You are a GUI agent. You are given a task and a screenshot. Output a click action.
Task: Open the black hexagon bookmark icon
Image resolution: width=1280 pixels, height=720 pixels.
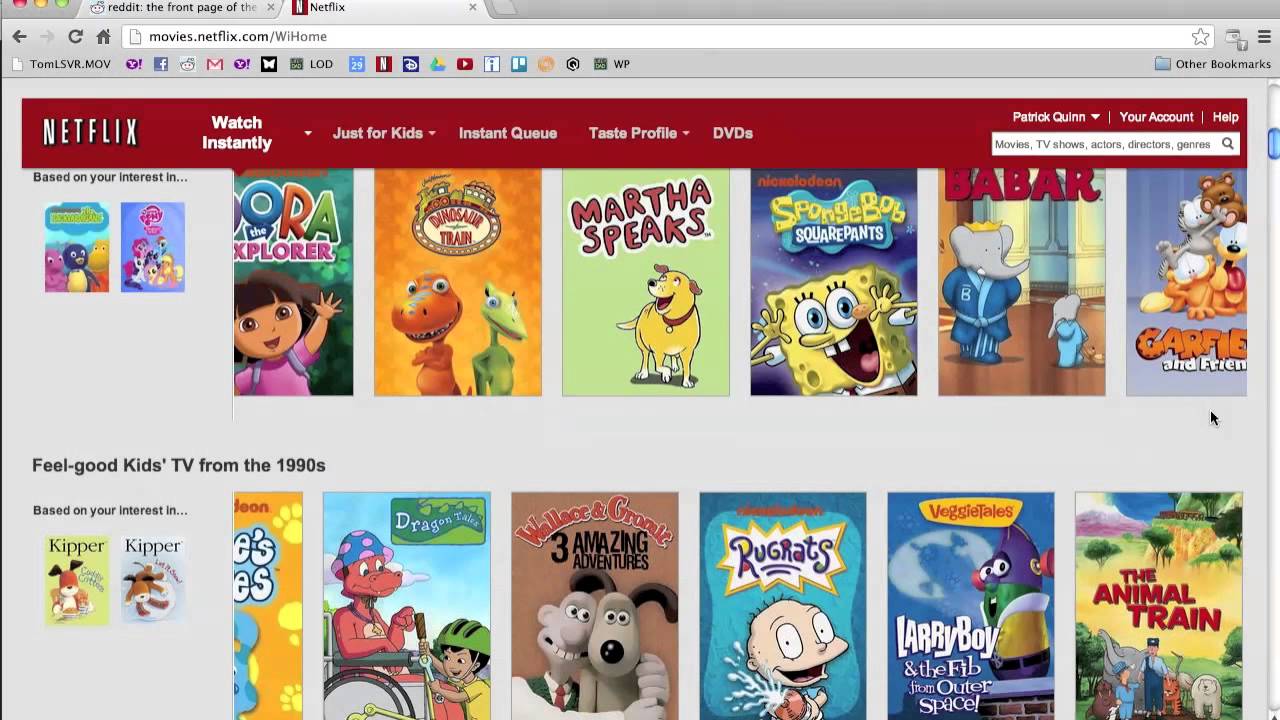[572, 64]
